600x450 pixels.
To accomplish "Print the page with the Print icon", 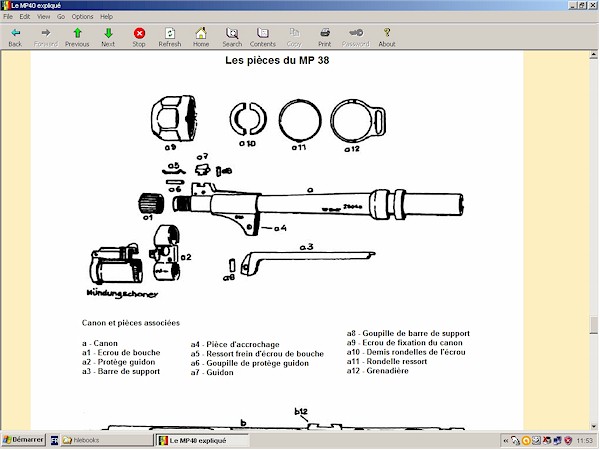I will 325,33.
